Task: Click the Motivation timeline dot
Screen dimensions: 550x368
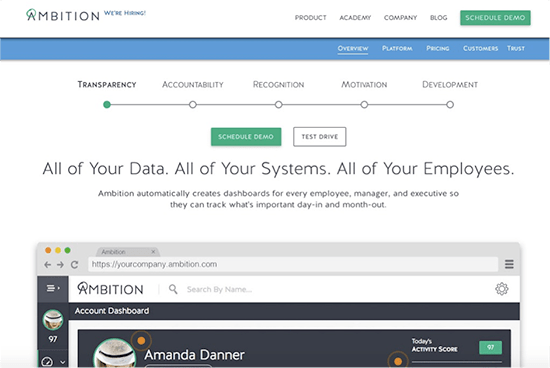Action: coord(364,105)
